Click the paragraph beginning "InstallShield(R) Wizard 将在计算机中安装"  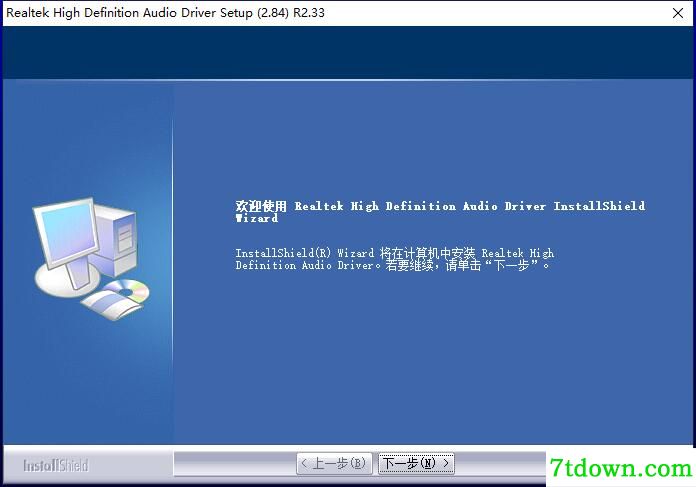(395, 259)
